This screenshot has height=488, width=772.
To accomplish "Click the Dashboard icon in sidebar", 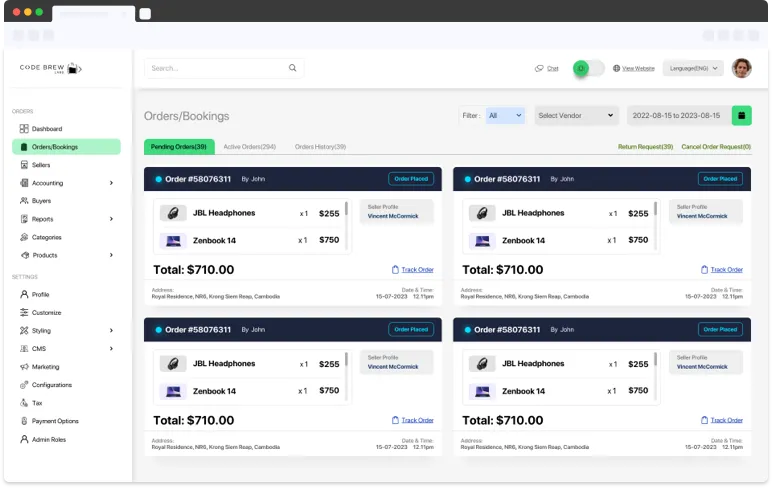I will [x=24, y=129].
